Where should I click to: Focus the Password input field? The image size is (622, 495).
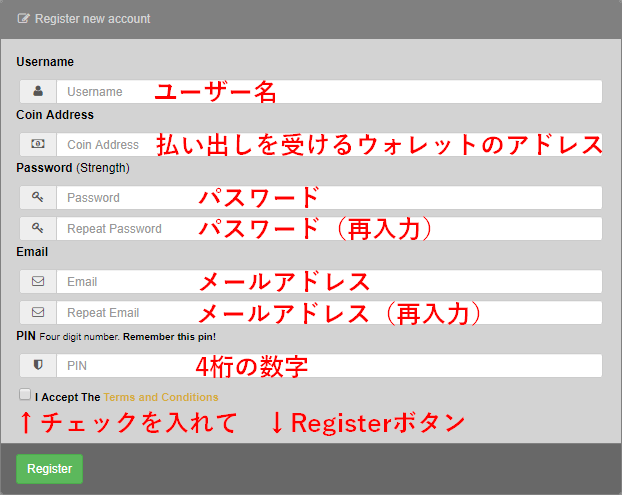click(x=329, y=198)
